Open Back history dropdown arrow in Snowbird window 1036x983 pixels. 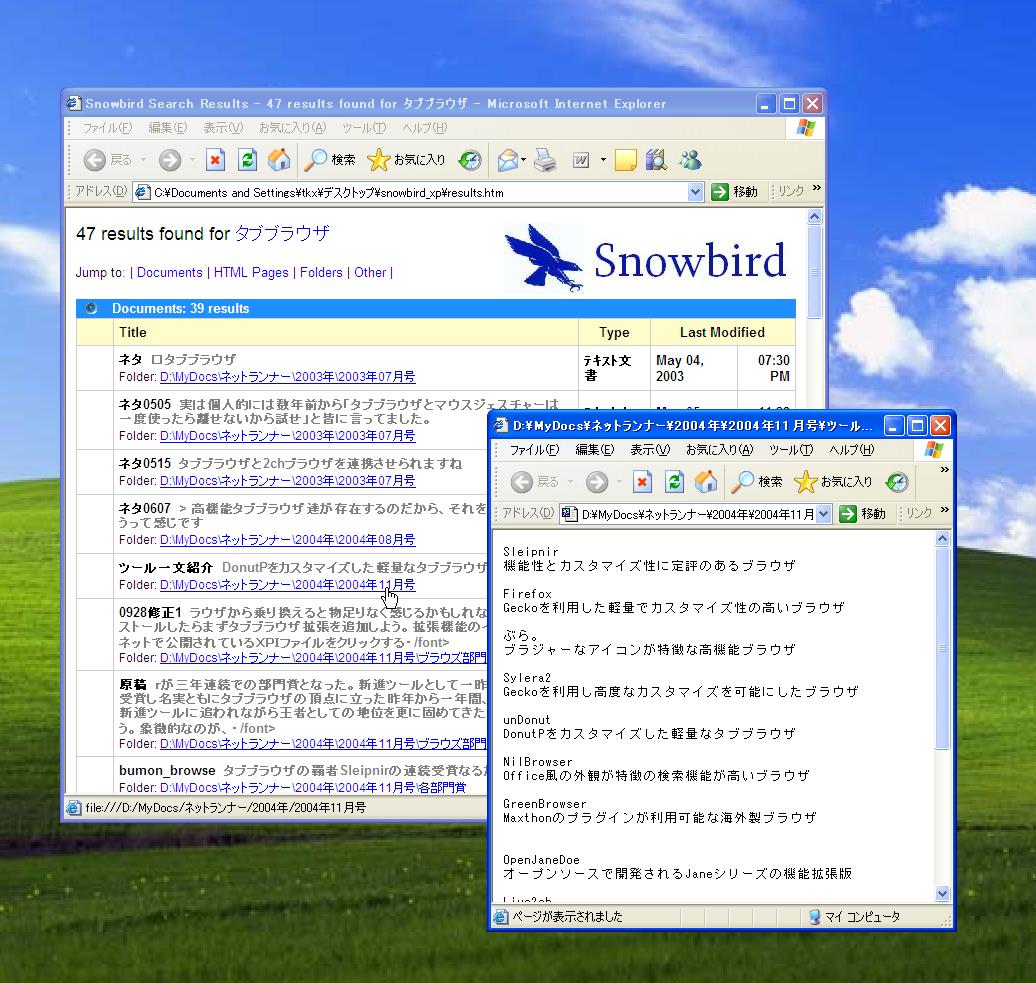(143, 160)
